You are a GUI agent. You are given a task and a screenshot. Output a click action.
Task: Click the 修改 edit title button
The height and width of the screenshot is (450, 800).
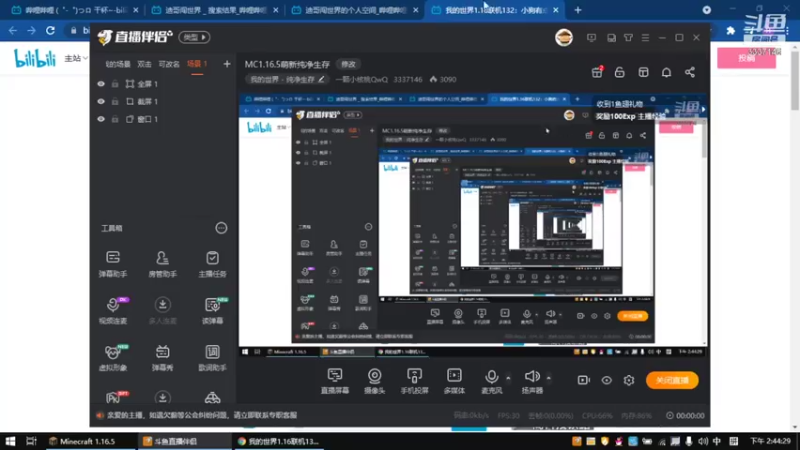pyautogui.click(x=348, y=64)
